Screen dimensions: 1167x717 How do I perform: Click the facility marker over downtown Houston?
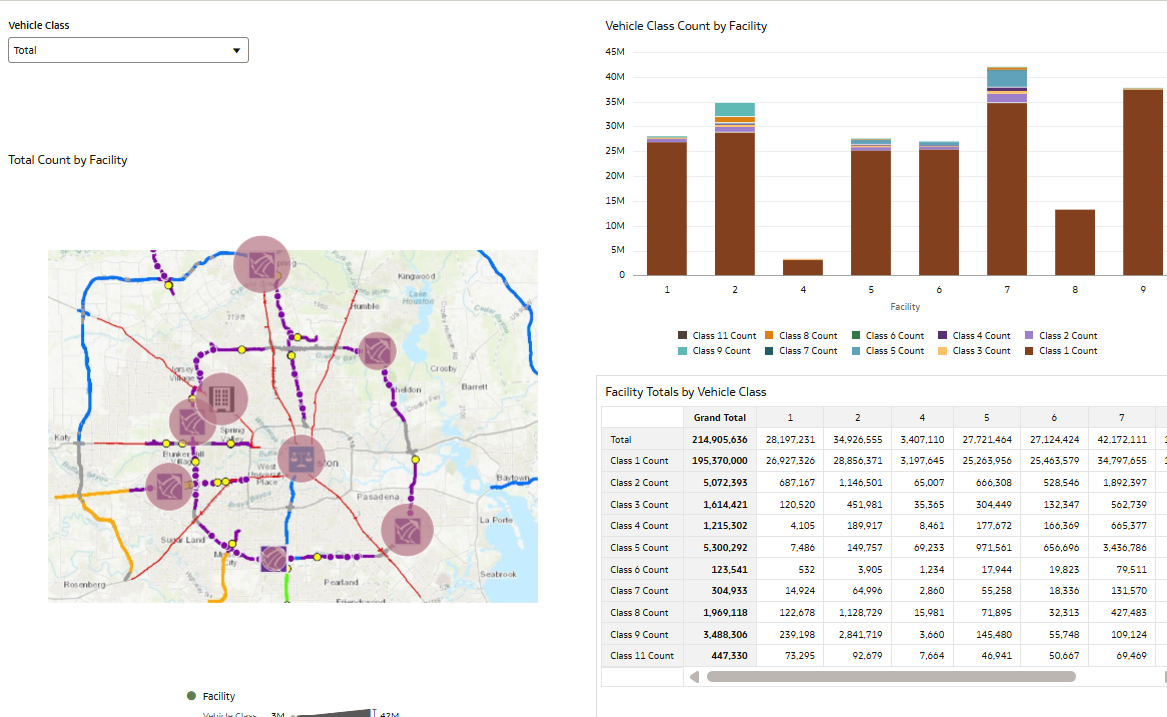click(x=301, y=459)
